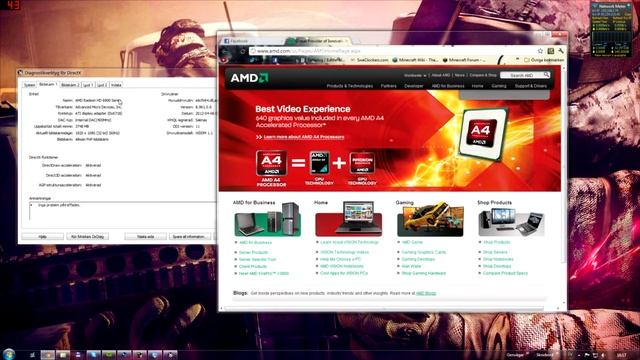Click the Shop Products computers image
The height and width of the screenshot is (360, 640).
tap(511, 222)
